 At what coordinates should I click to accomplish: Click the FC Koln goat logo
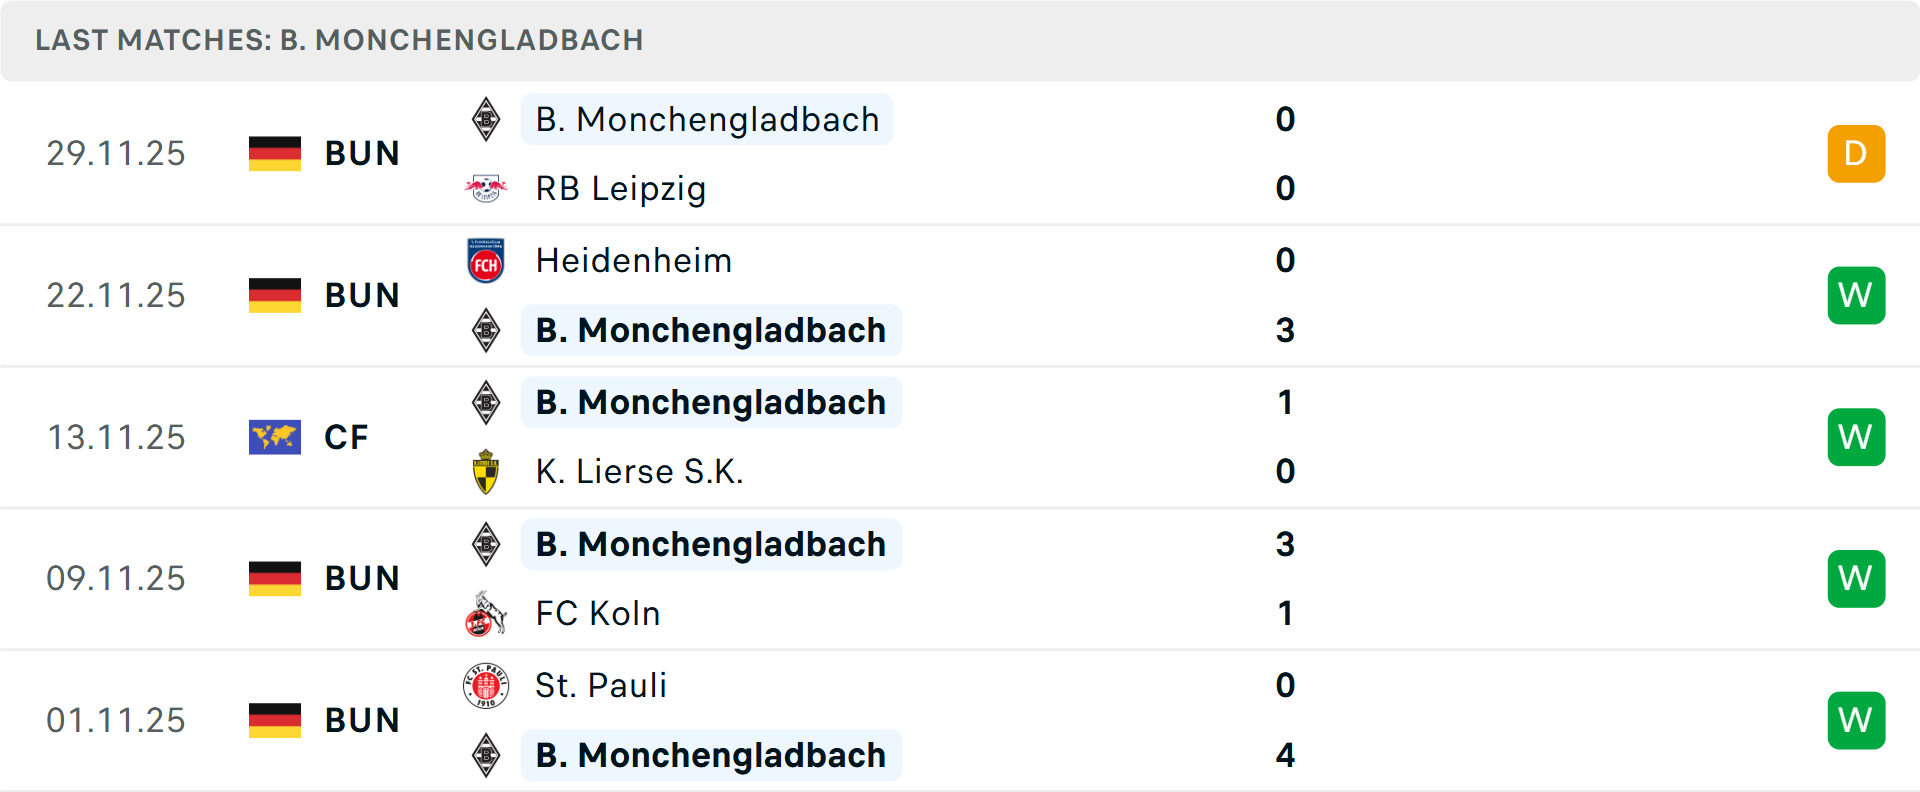[x=486, y=613]
